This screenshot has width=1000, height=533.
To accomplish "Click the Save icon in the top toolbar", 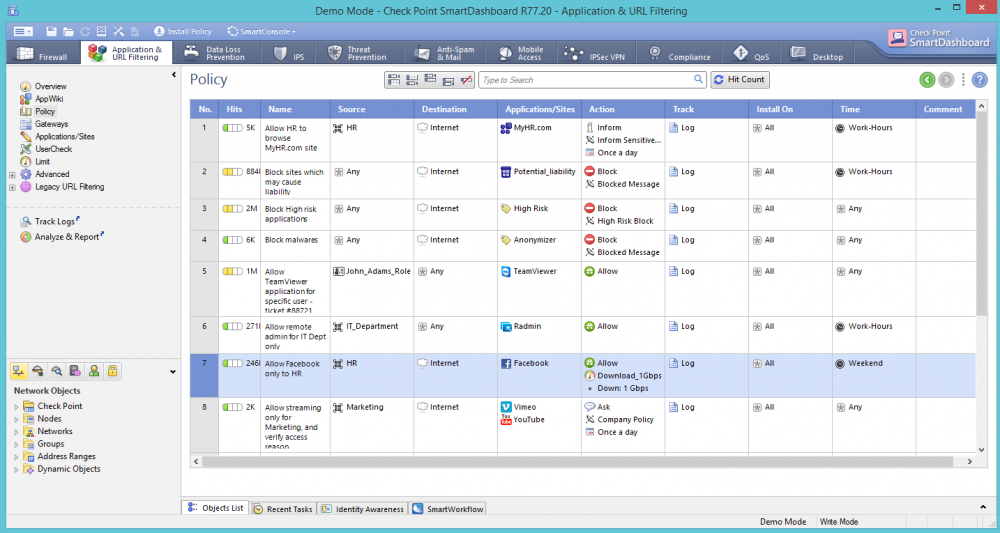I will click(x=52, y=31).
